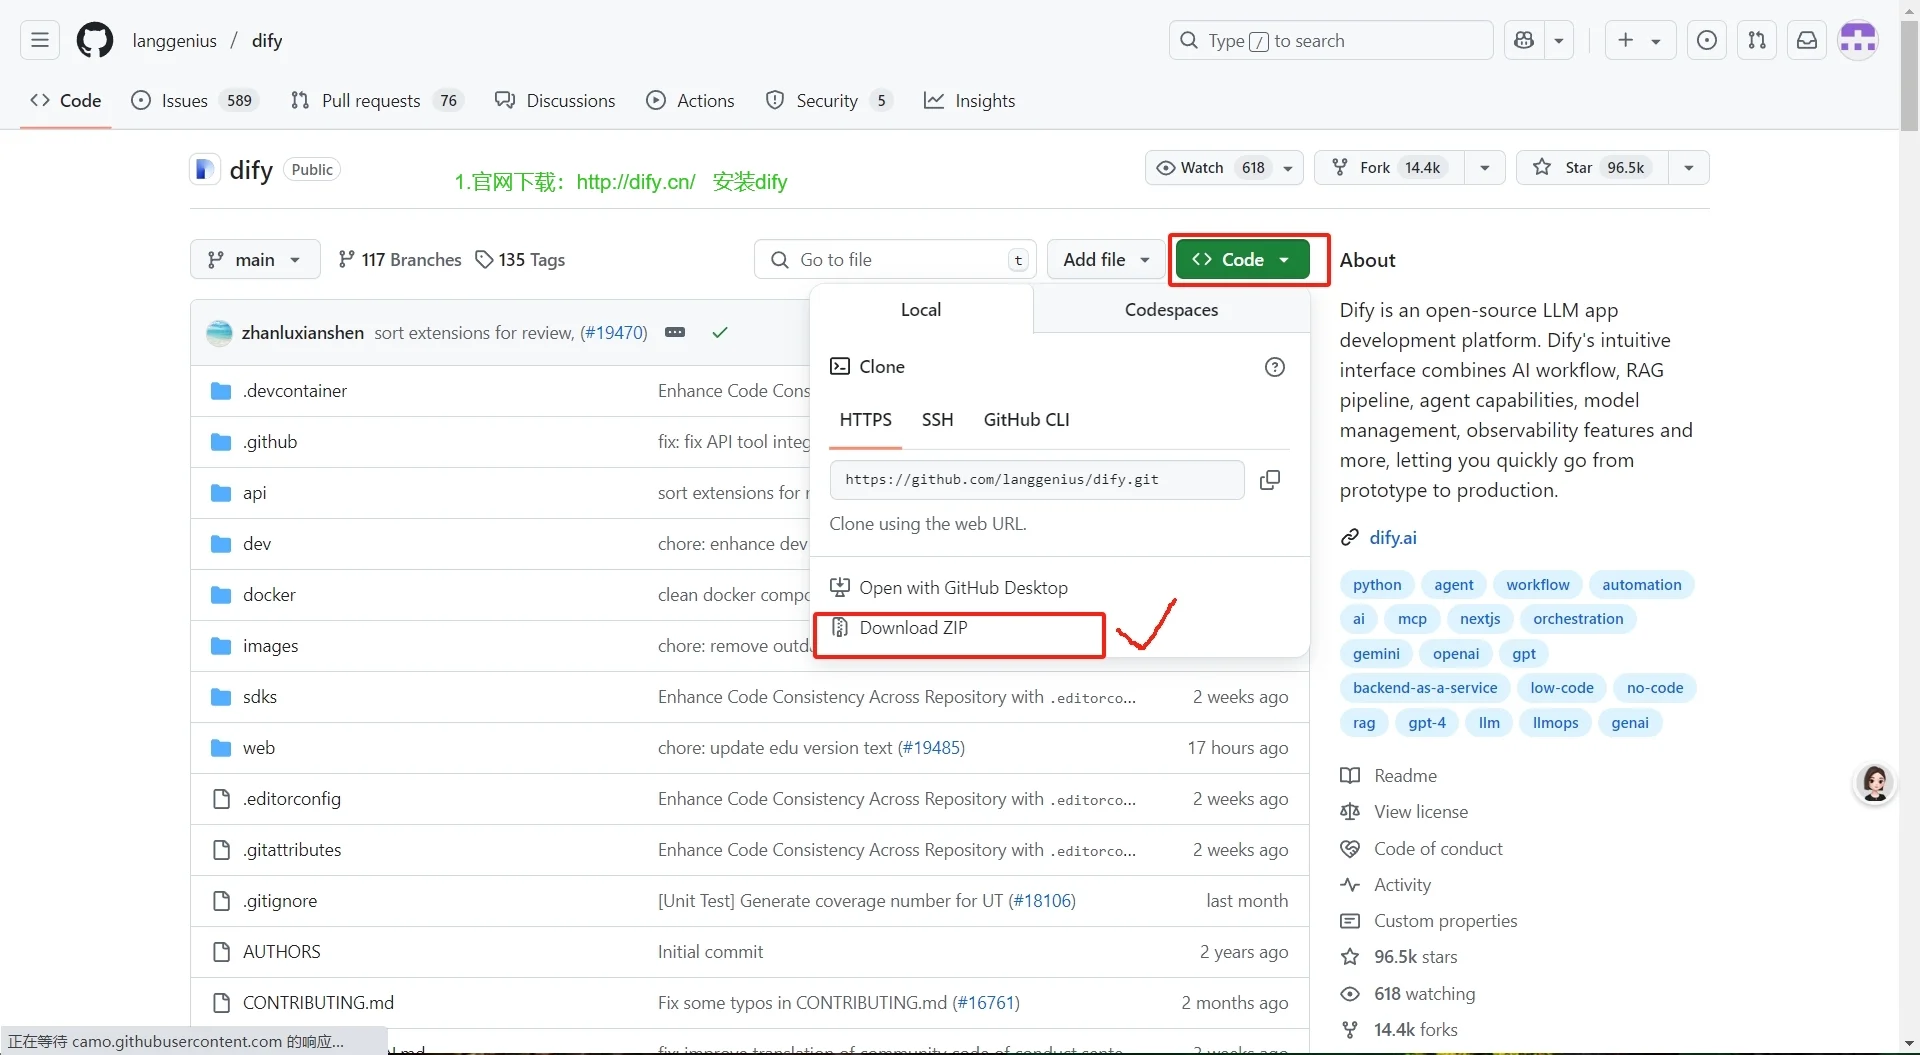Image resolution: width=1920 pixels, height=1055 pixels.
Task: Focus the 'Type / to search' box
Action: 1330,40
